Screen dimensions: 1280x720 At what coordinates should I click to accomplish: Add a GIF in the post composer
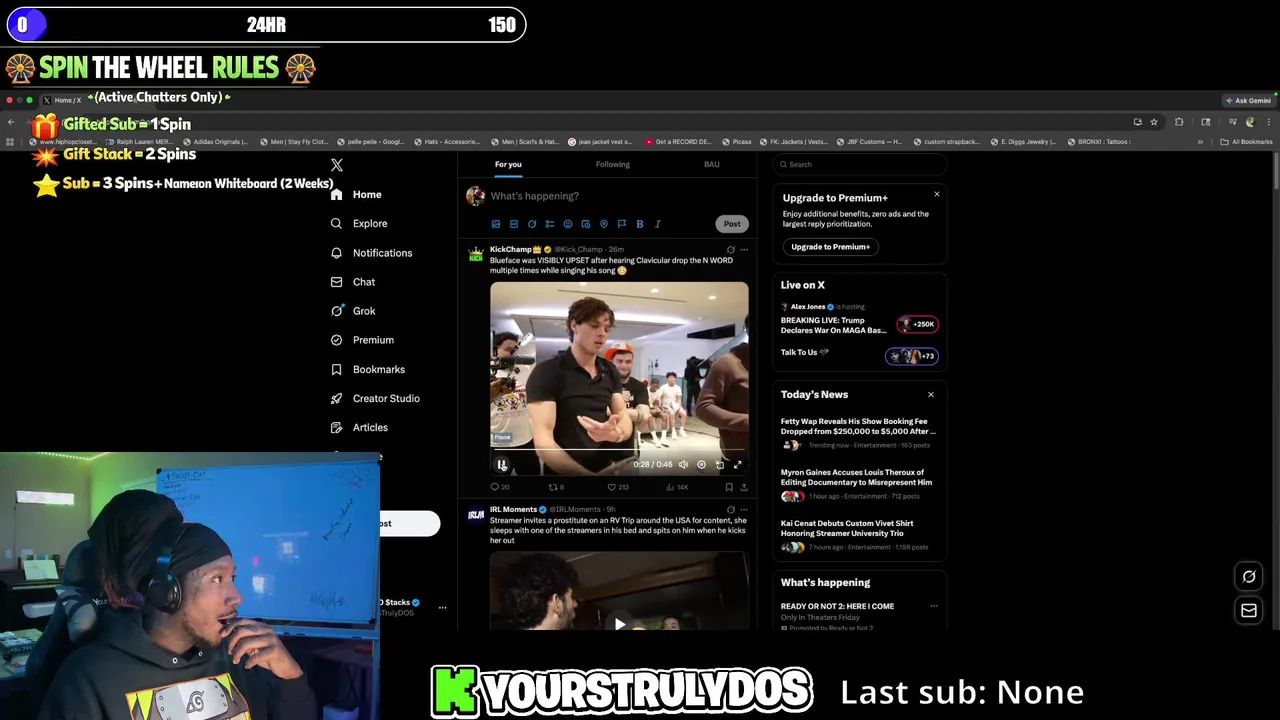[x=513, y=224]
